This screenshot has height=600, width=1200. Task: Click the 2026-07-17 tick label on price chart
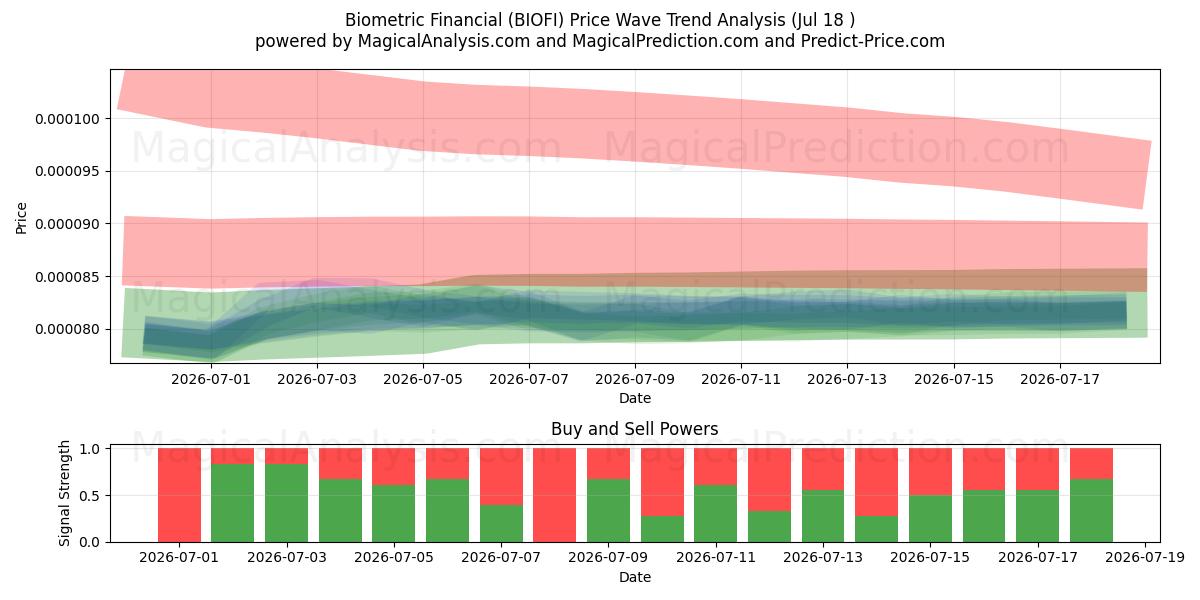coord(1059,380)
